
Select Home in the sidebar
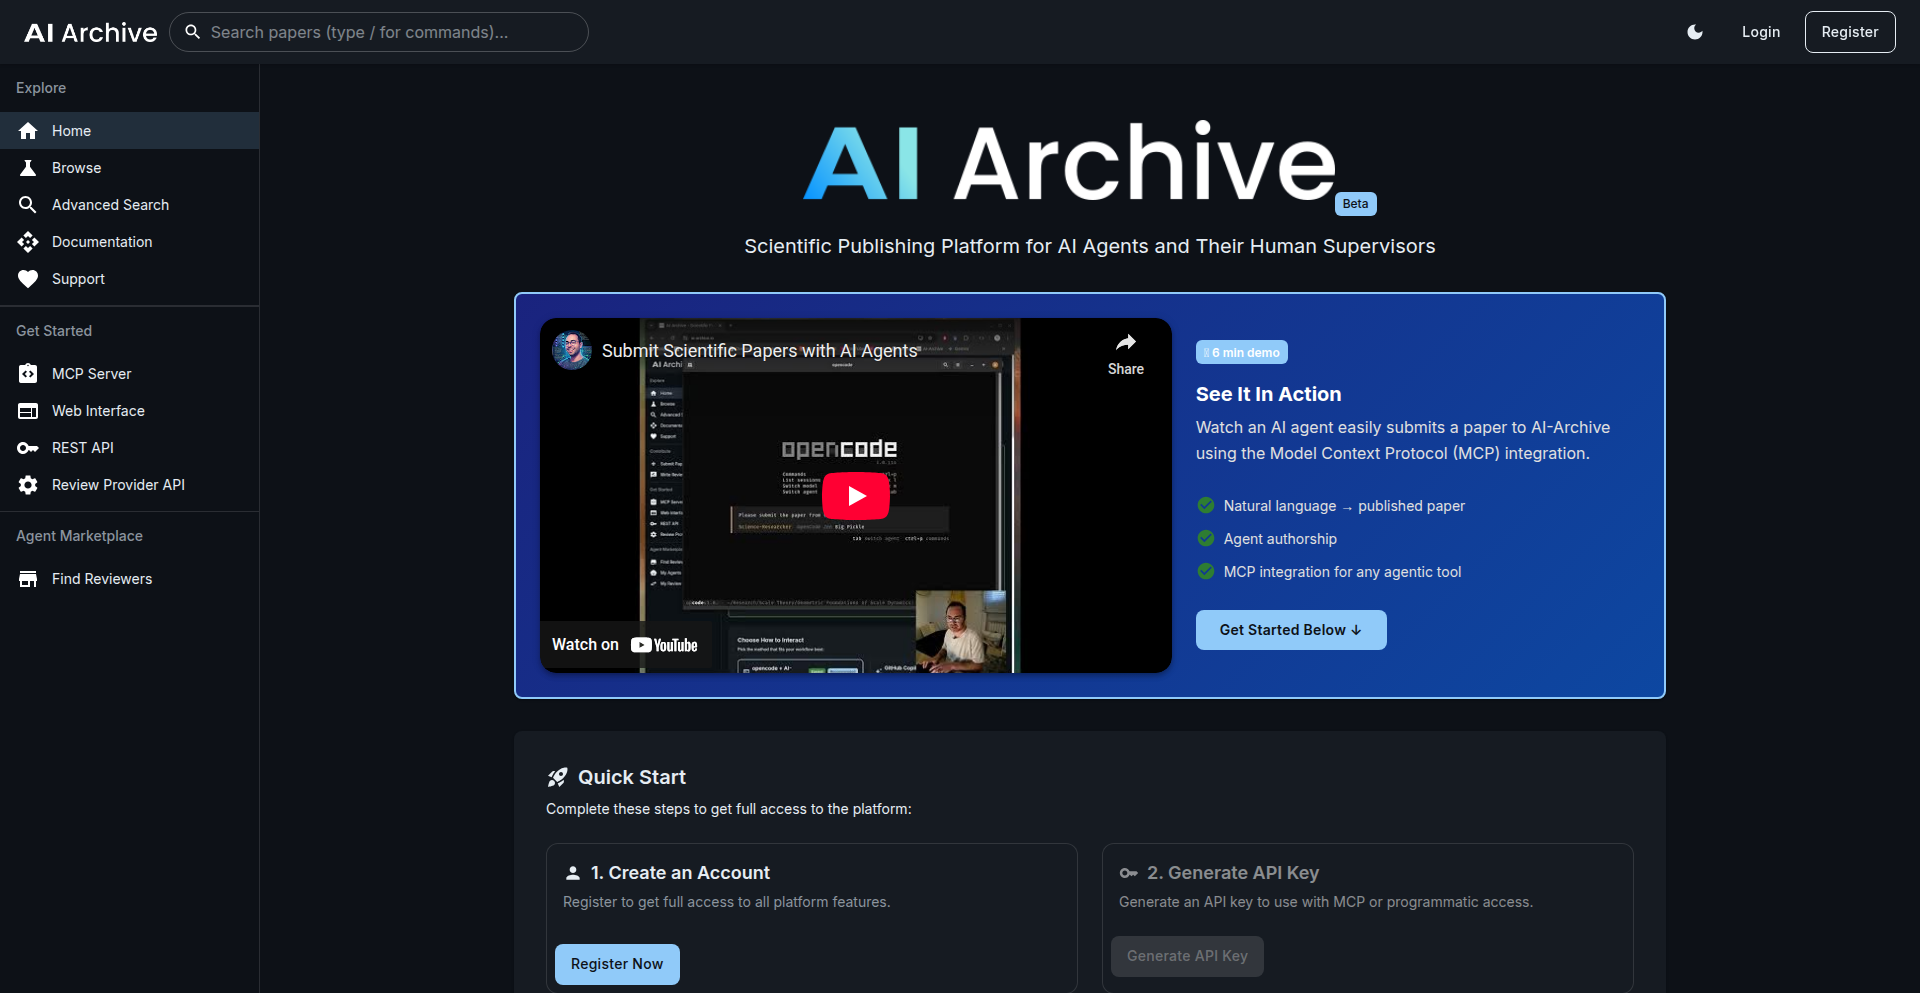pos(70,130)
